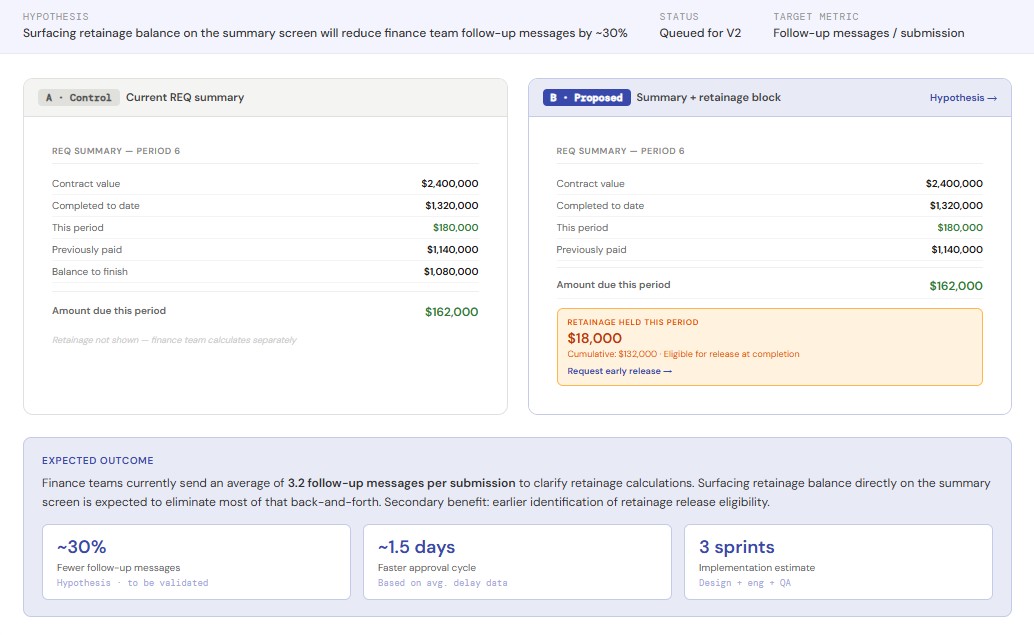Image resolution: width=1034 pixels, height=635 pixels.
Task: Click the ~30% fewer follow-up messages card
Action: pos(196,562)
